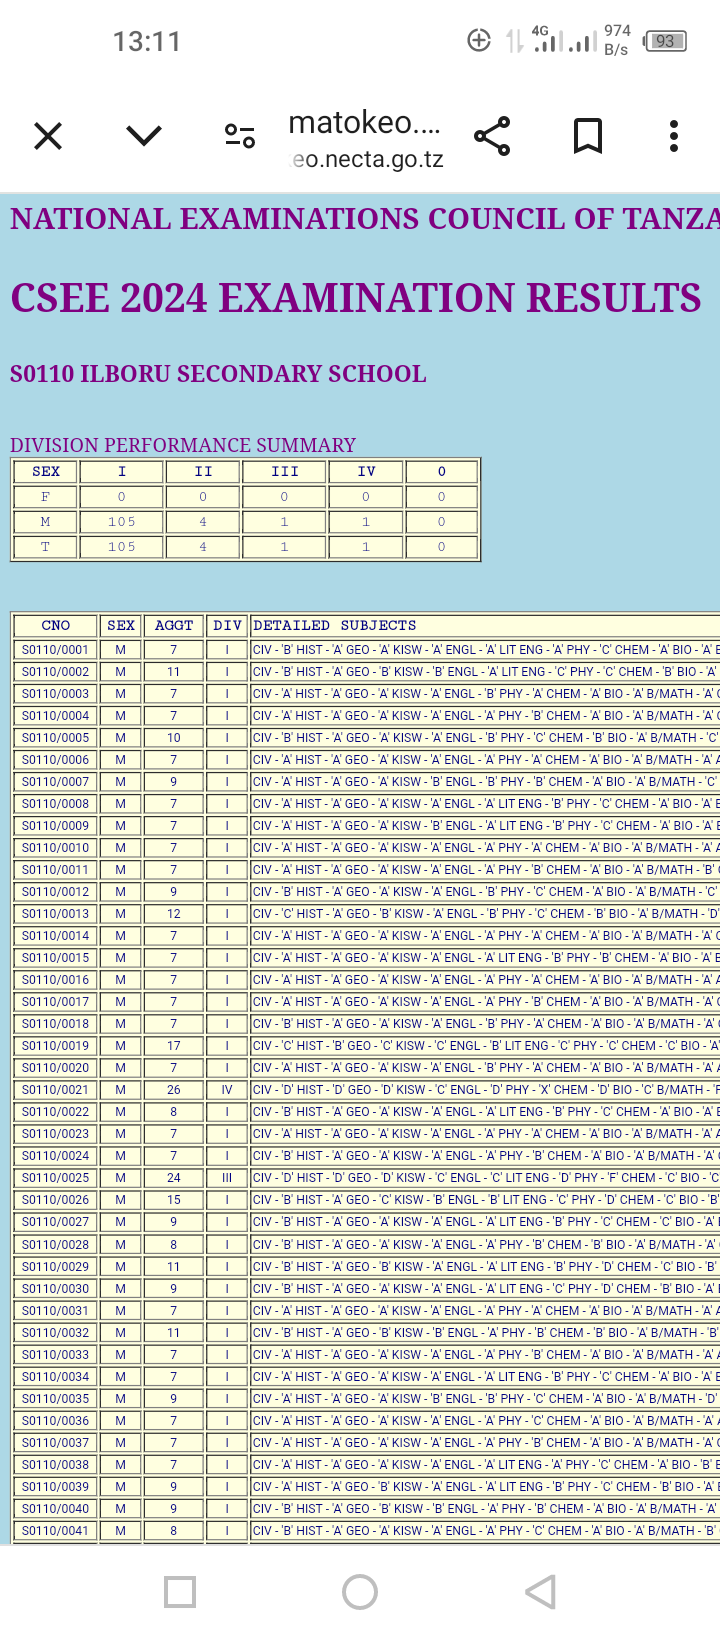
Task: Tap the Android home circle button
Action: [360, 1592]
